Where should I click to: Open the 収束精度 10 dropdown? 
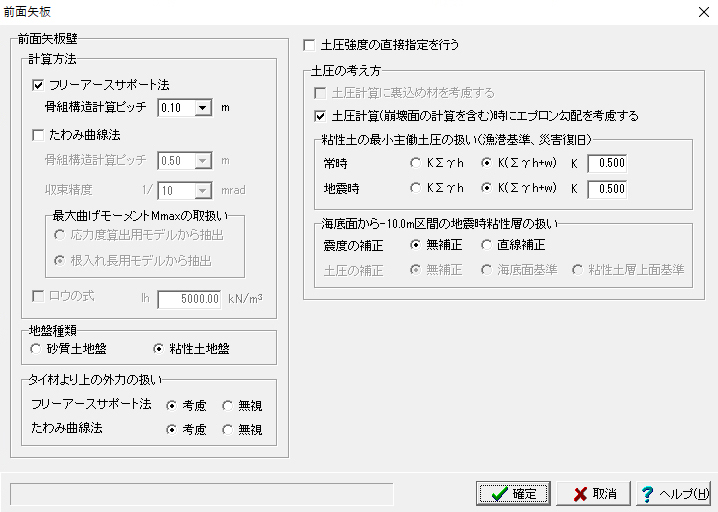(x=202, y=191)
